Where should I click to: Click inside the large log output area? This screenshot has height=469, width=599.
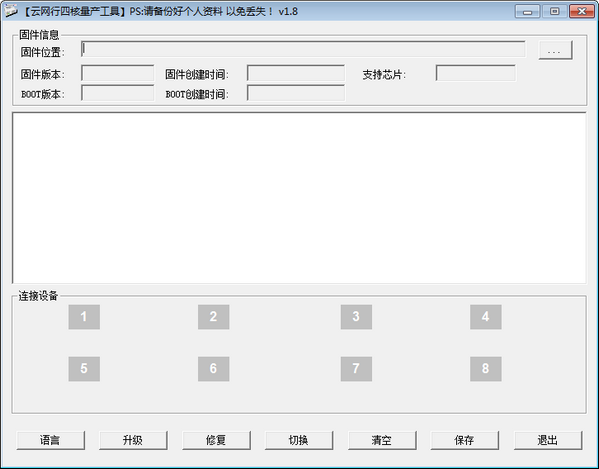[300, 198]
